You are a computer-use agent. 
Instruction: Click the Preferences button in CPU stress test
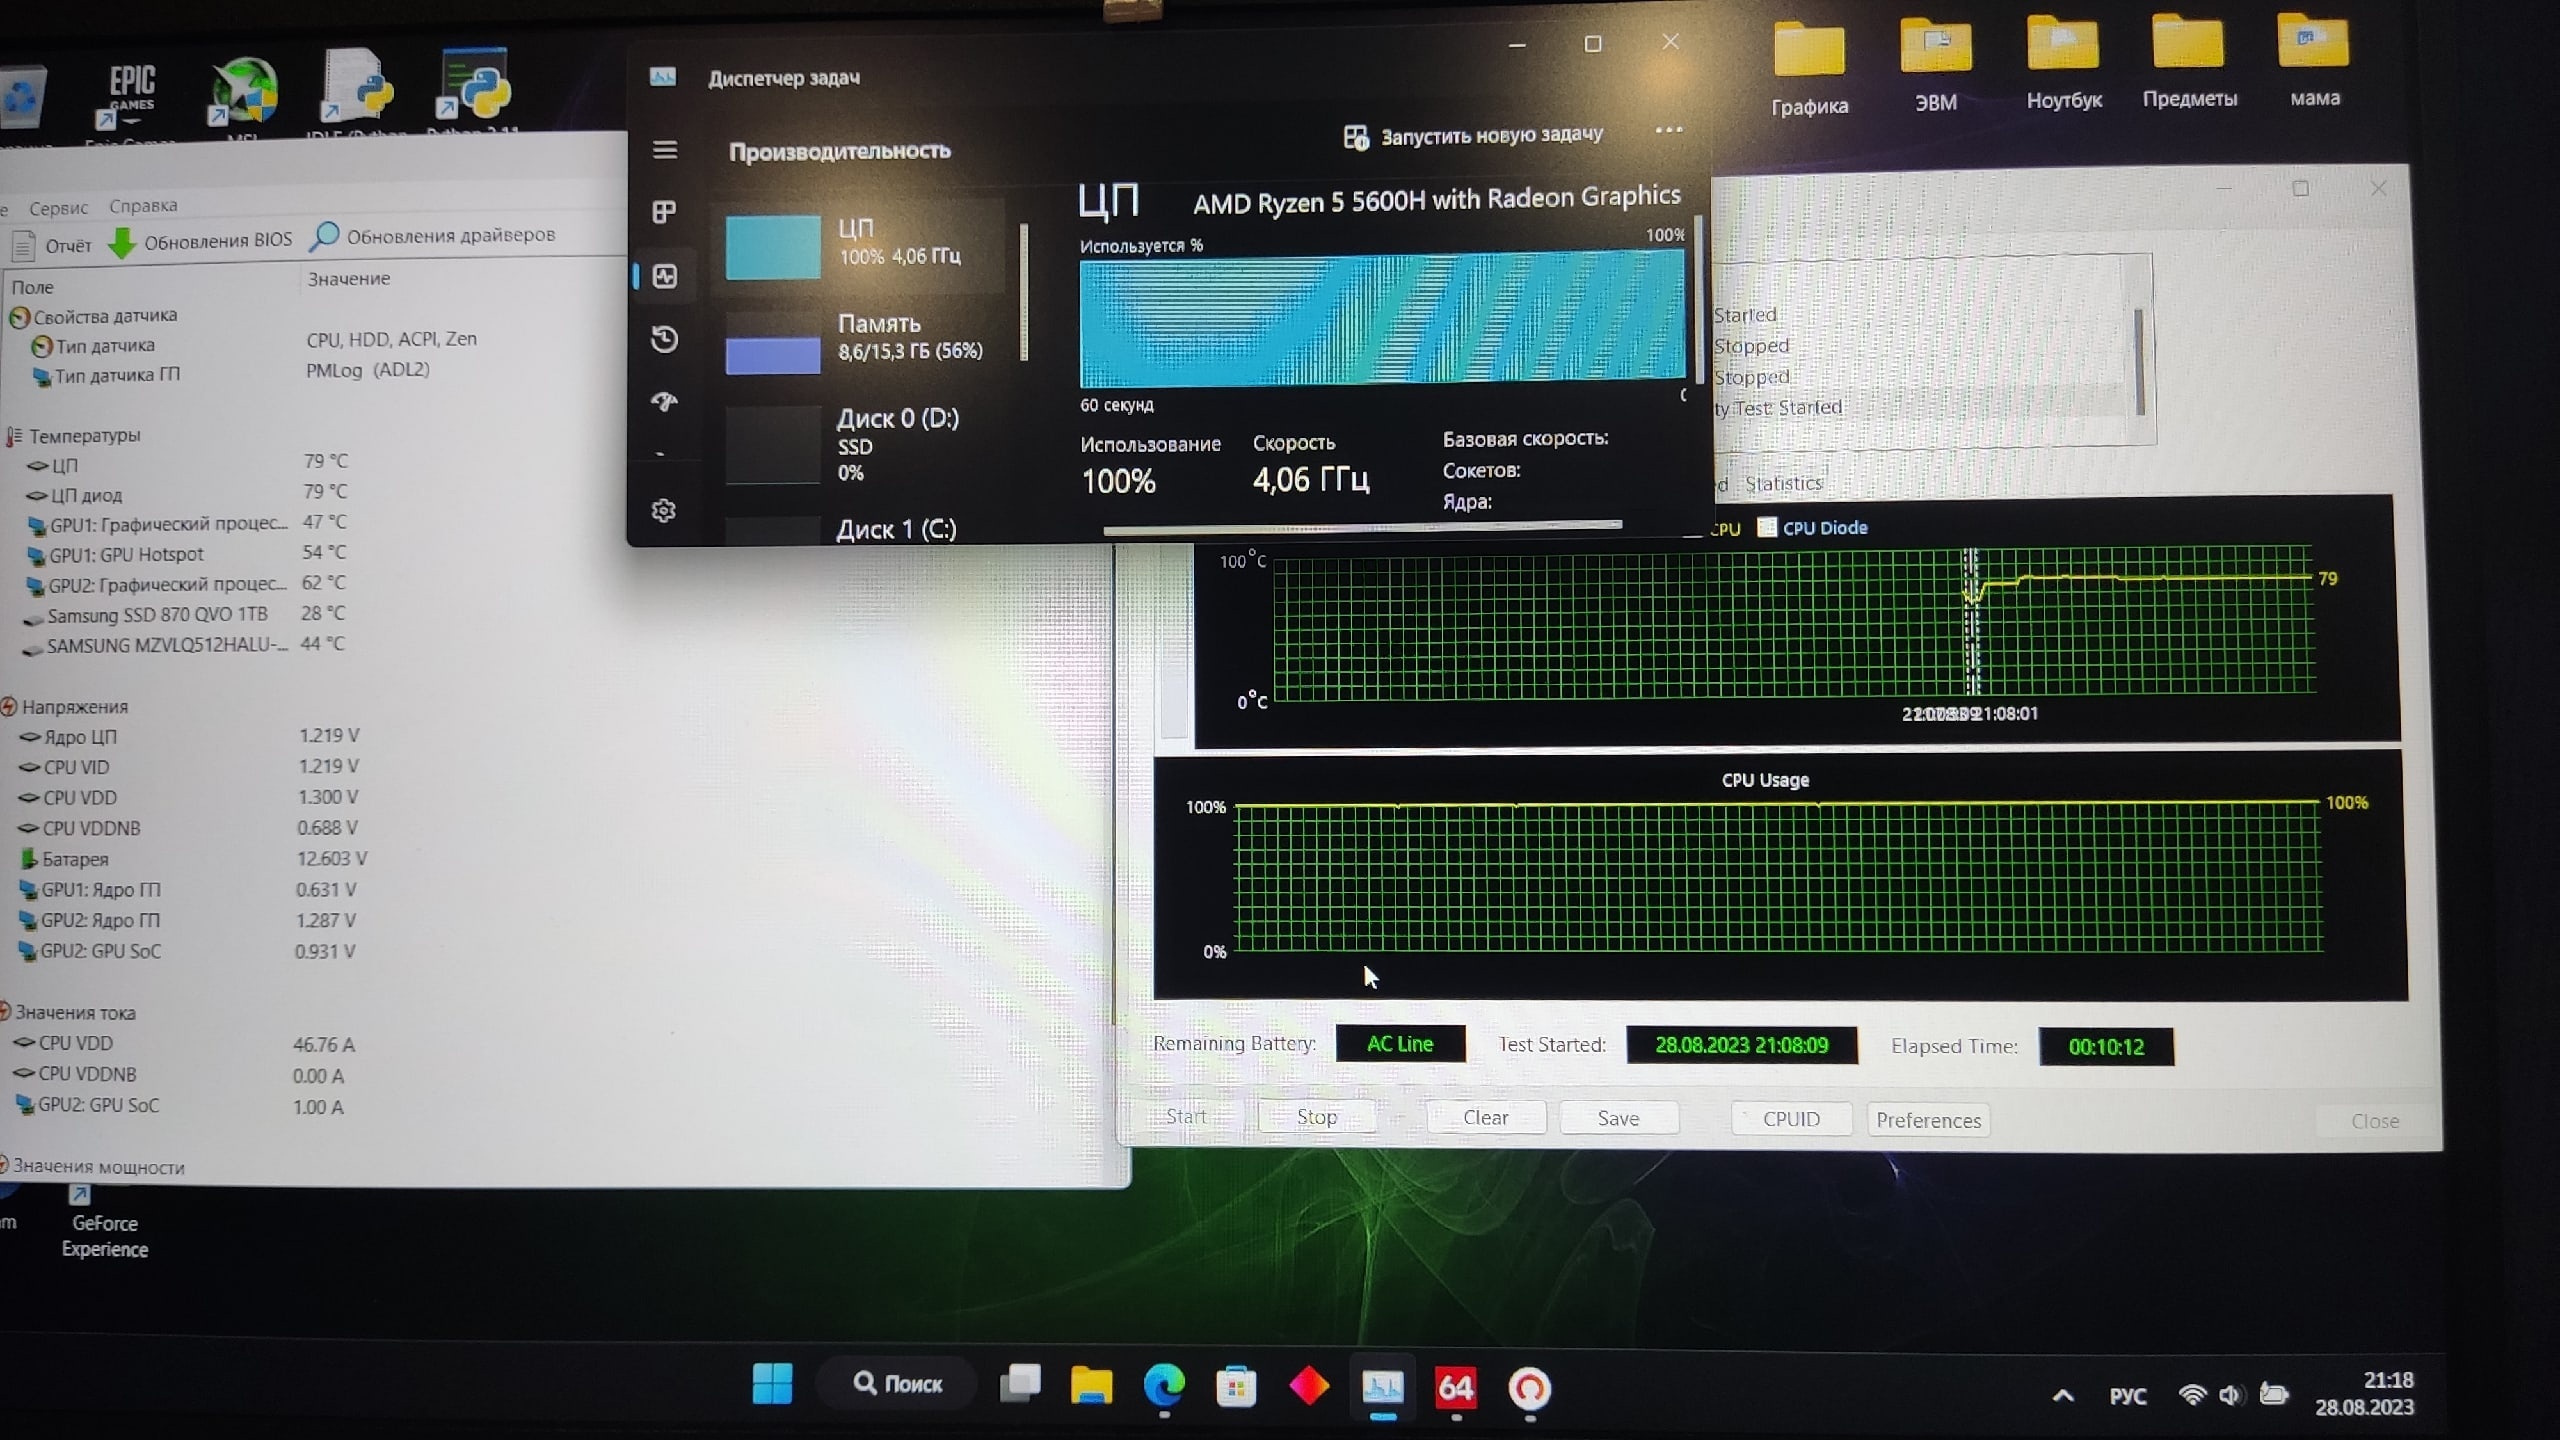[x=1927, y=1118]
